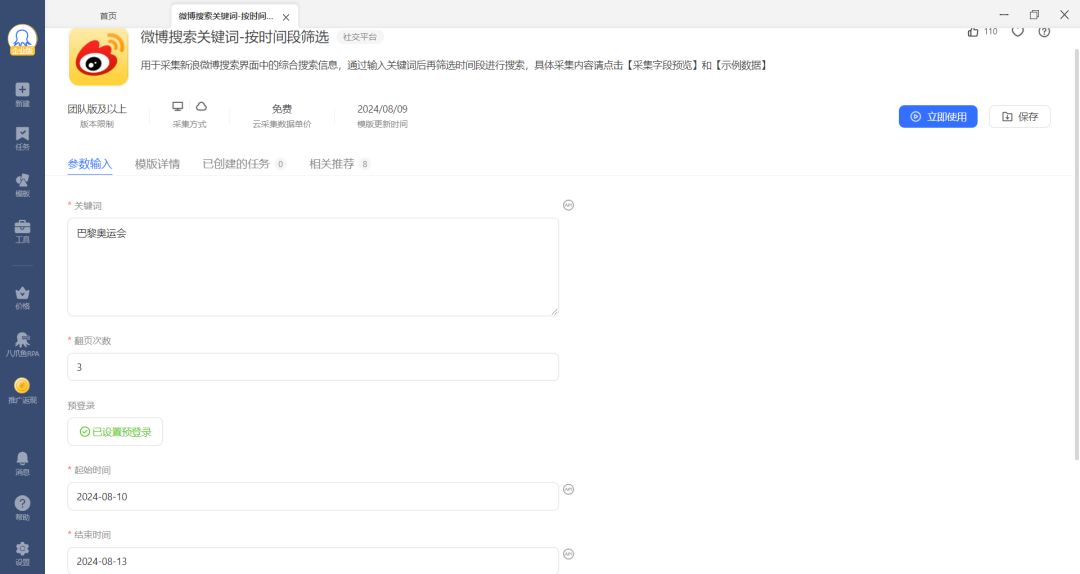This screenshot has height=574, width=1080.
Task: Select the 参数输入 tab
Action: pos(90,164)
